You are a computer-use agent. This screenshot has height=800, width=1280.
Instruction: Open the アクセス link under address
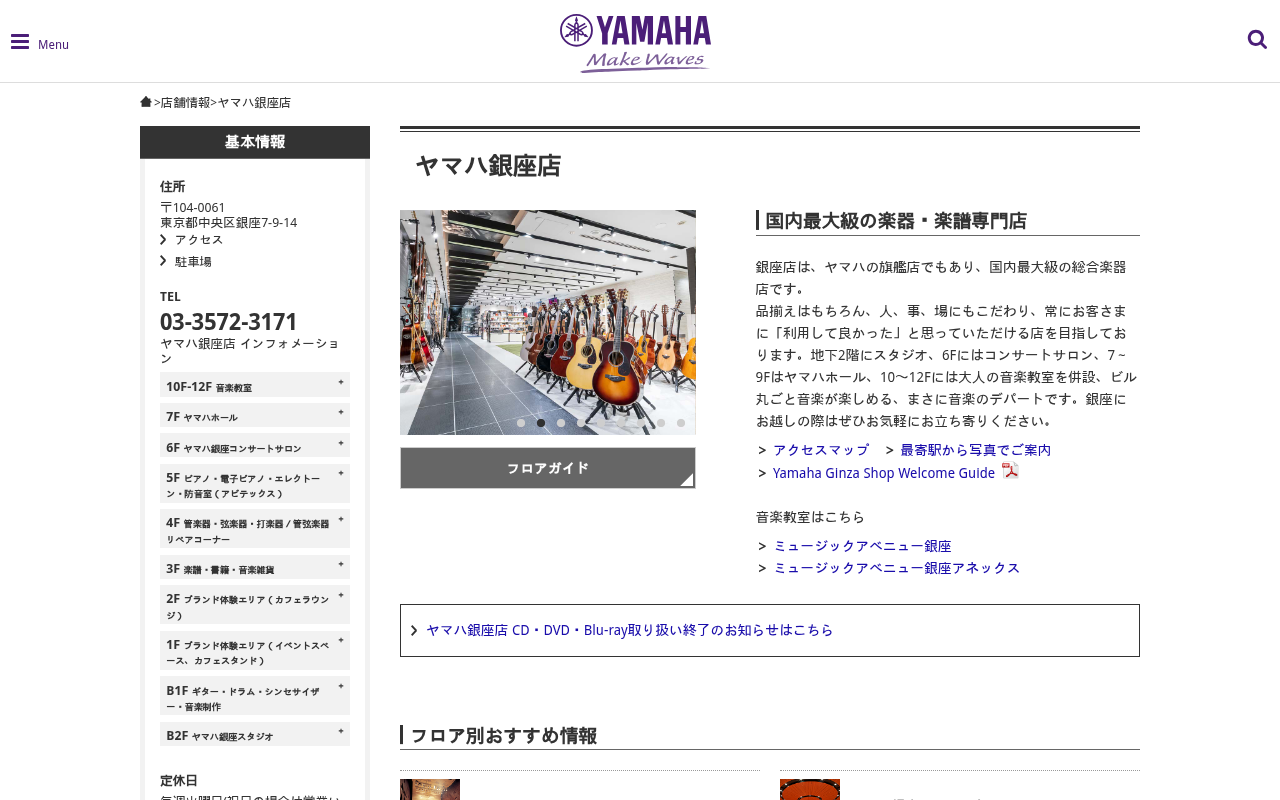pyautogui.click(x=199, y=240)
